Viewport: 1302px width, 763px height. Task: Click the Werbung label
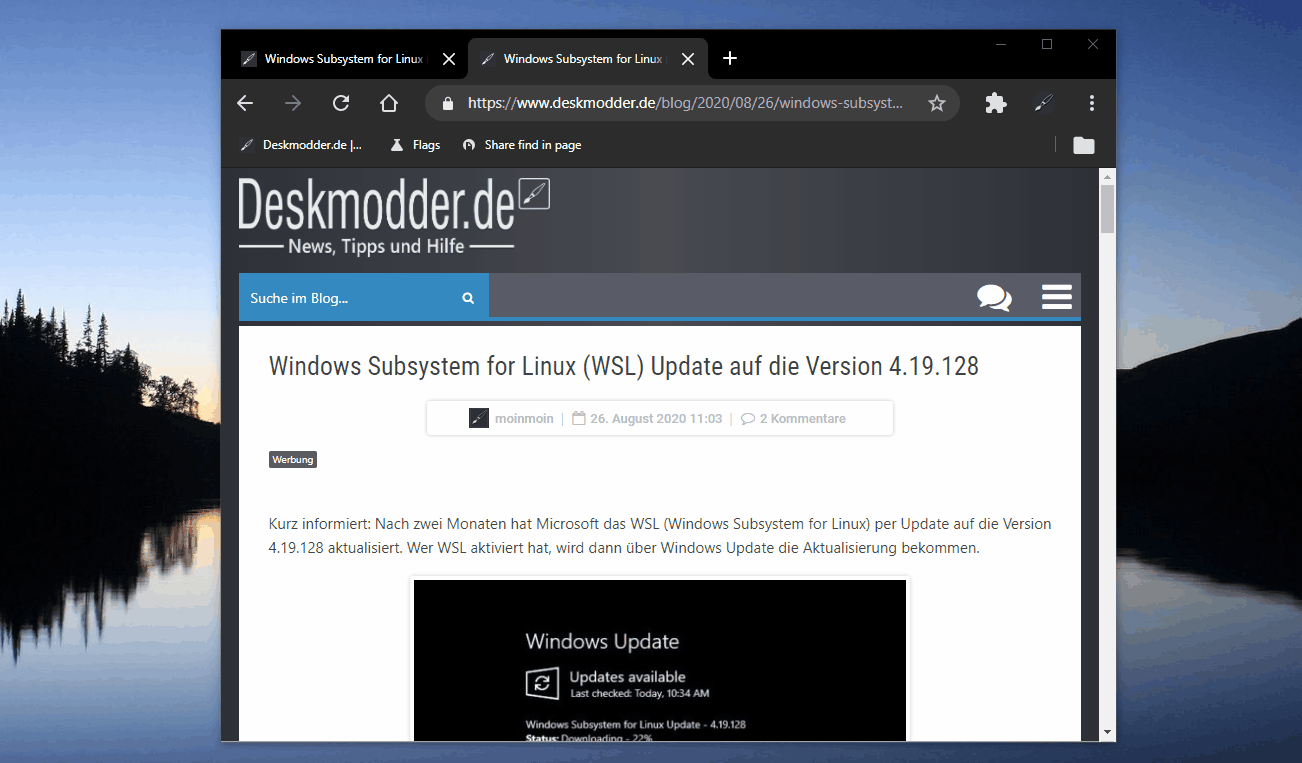(x=293, y=460)
